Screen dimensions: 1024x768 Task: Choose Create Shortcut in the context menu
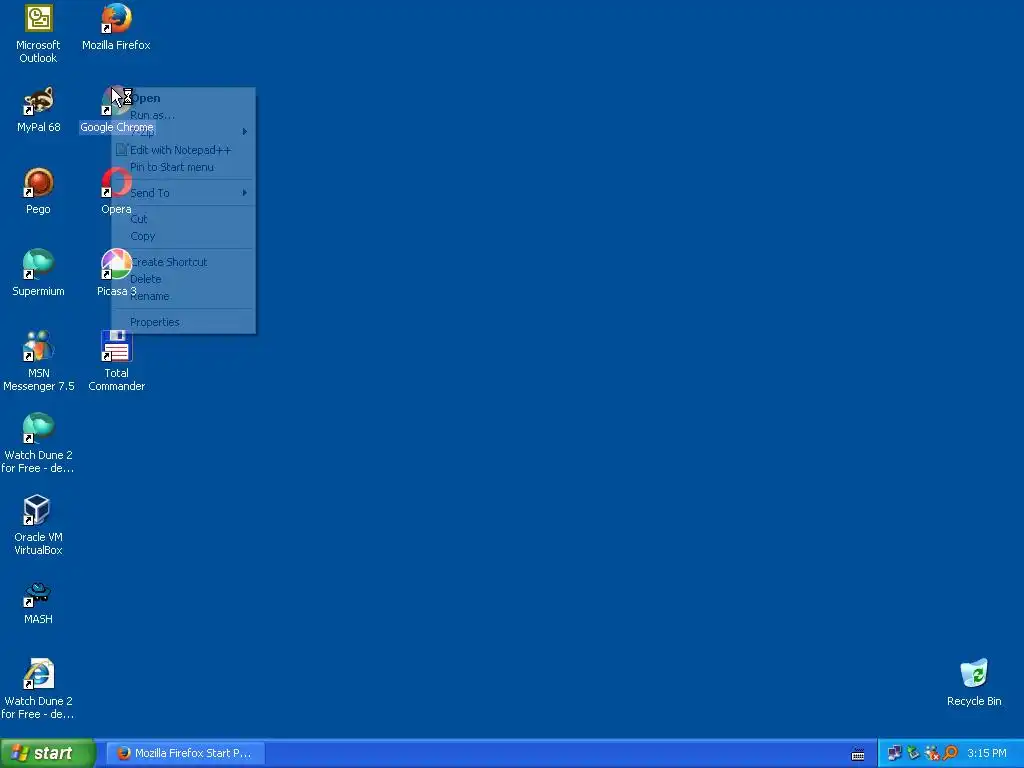tap(184, 262)
